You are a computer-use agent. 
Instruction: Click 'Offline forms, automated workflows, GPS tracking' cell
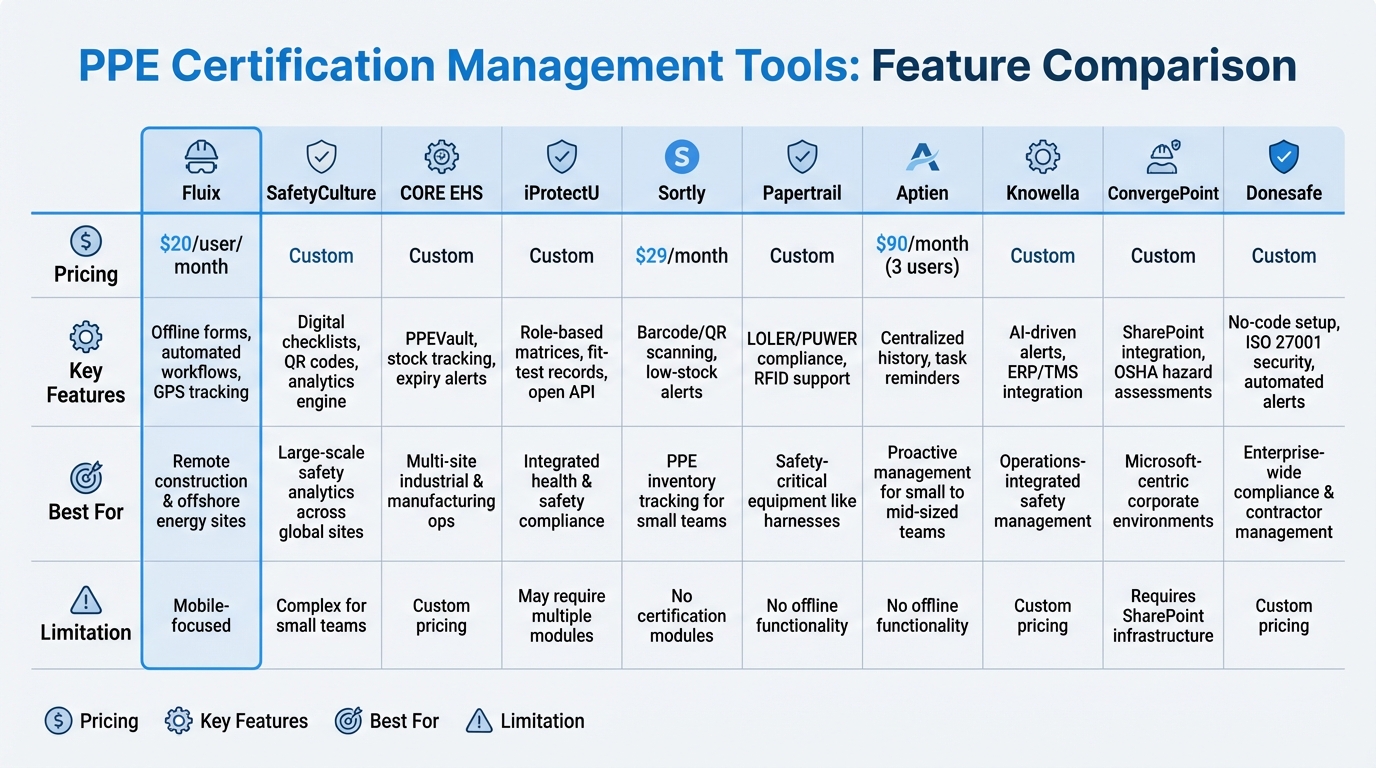pyautogui.click(x=201, y=362)
